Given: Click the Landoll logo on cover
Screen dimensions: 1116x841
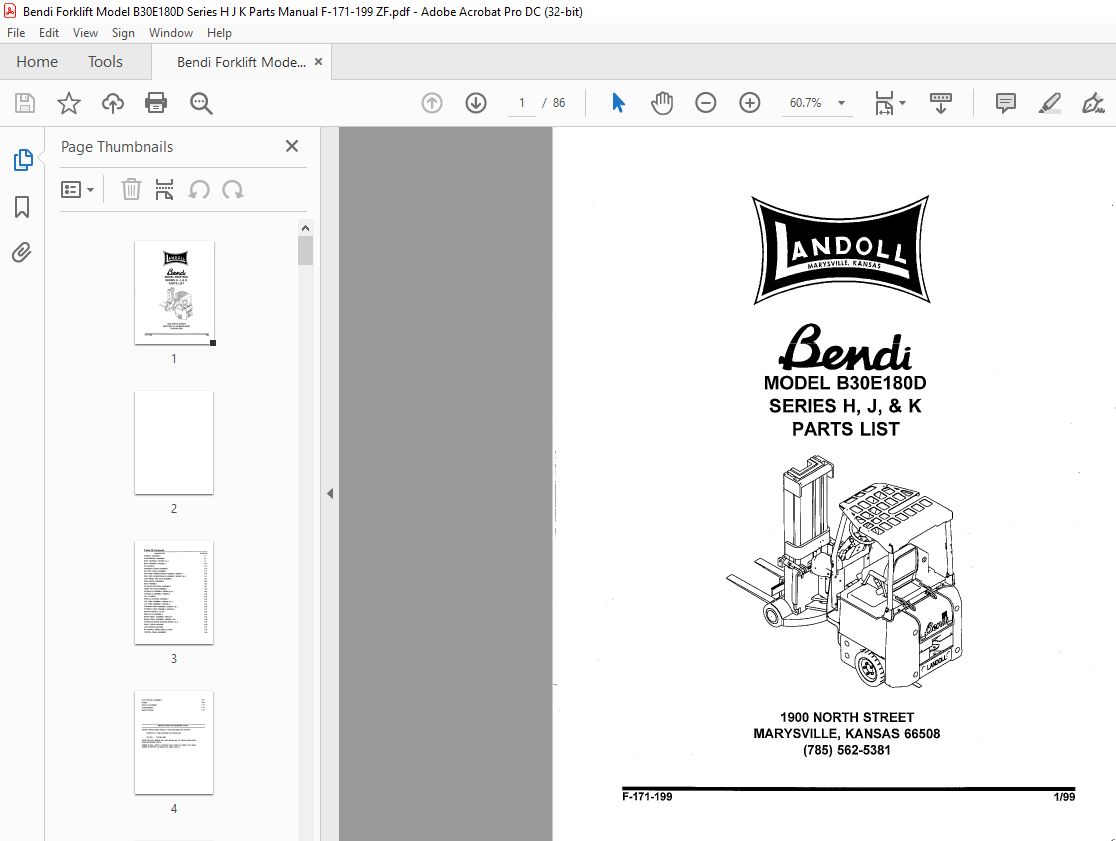Looking at the screenshot, I should [841, 250].
